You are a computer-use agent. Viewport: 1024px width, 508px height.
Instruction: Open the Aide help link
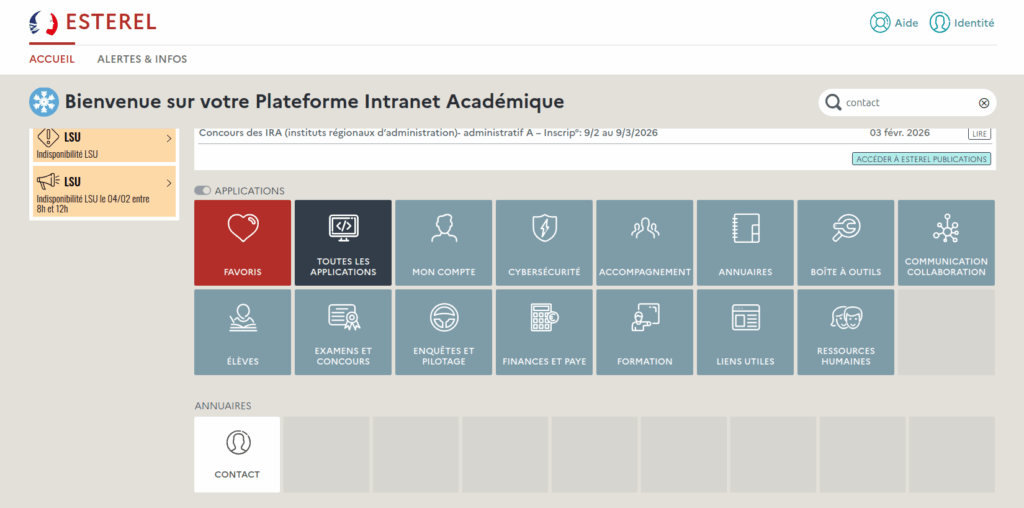click(x=894, y=23)
